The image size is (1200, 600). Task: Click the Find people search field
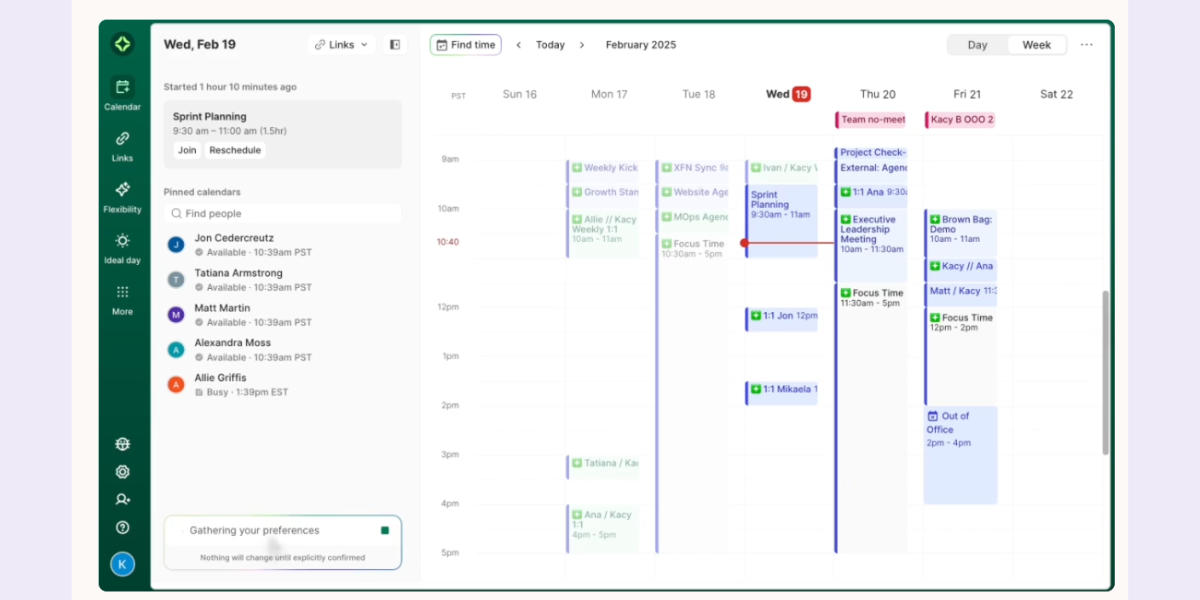(282, 213)
